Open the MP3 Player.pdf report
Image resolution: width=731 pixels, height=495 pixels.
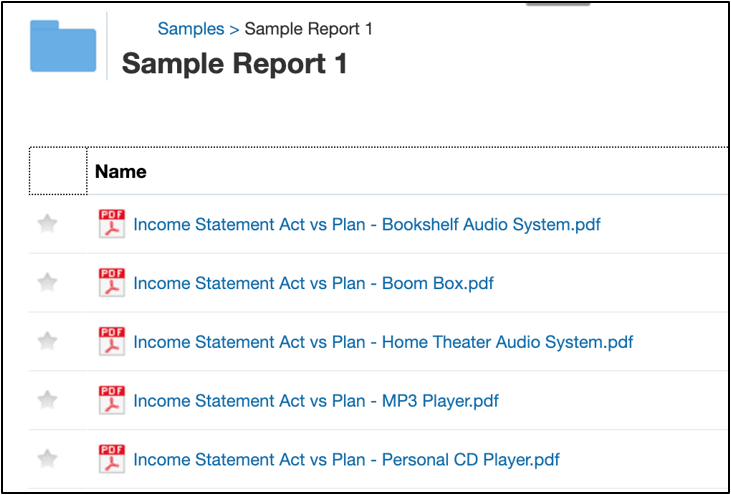316,401
